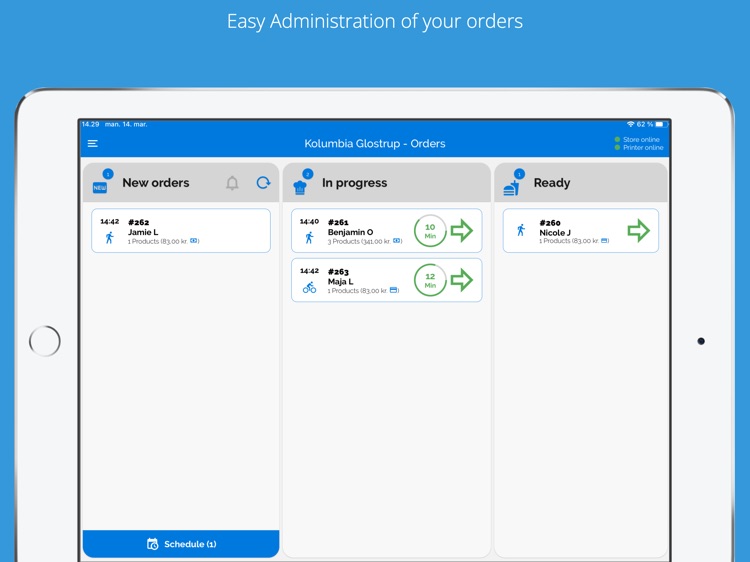Click the 3 Products (341.00 kr. text
This screenshot has width=750, height=562.
(x=359, y=242)
